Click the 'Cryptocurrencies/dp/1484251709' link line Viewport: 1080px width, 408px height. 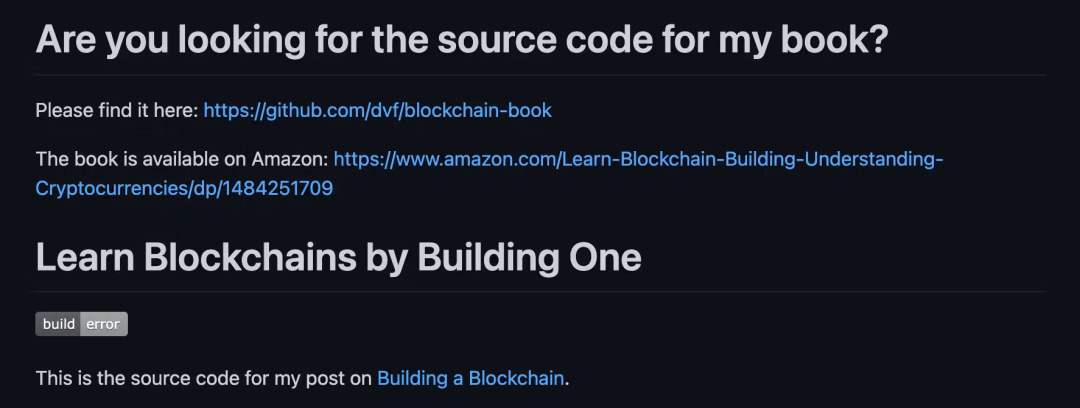(x=184, y=188)
